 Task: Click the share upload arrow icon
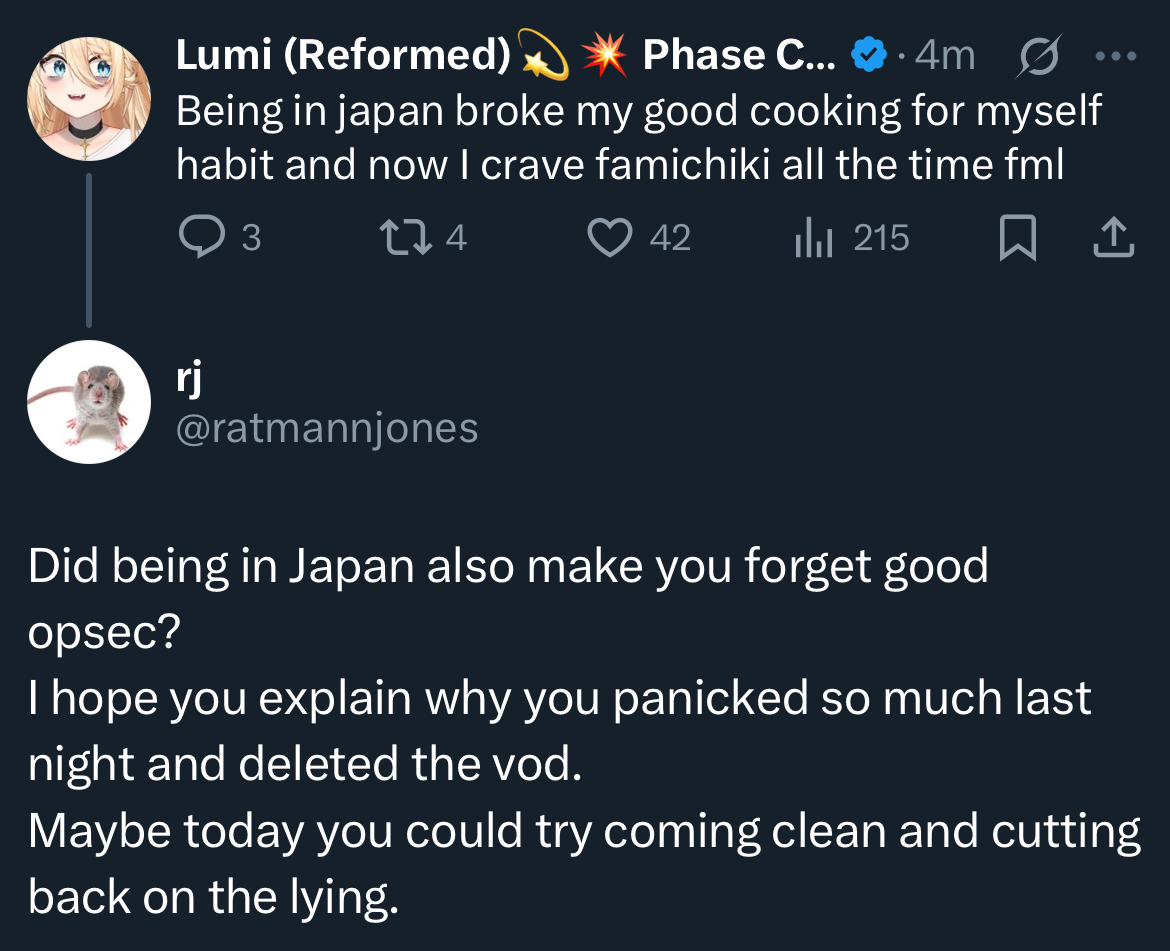[1114, 238]
